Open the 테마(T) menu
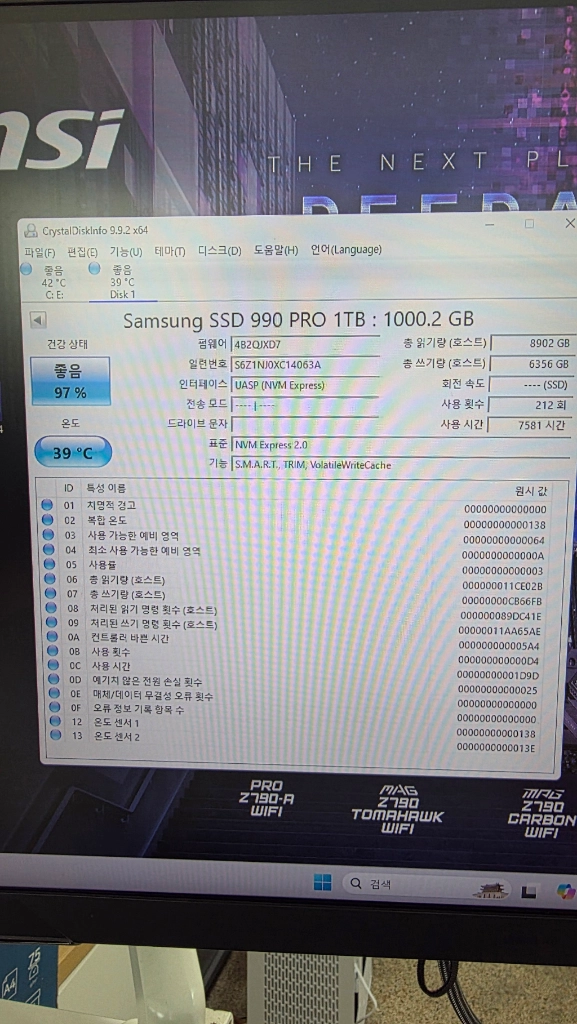 click(170, 251)
